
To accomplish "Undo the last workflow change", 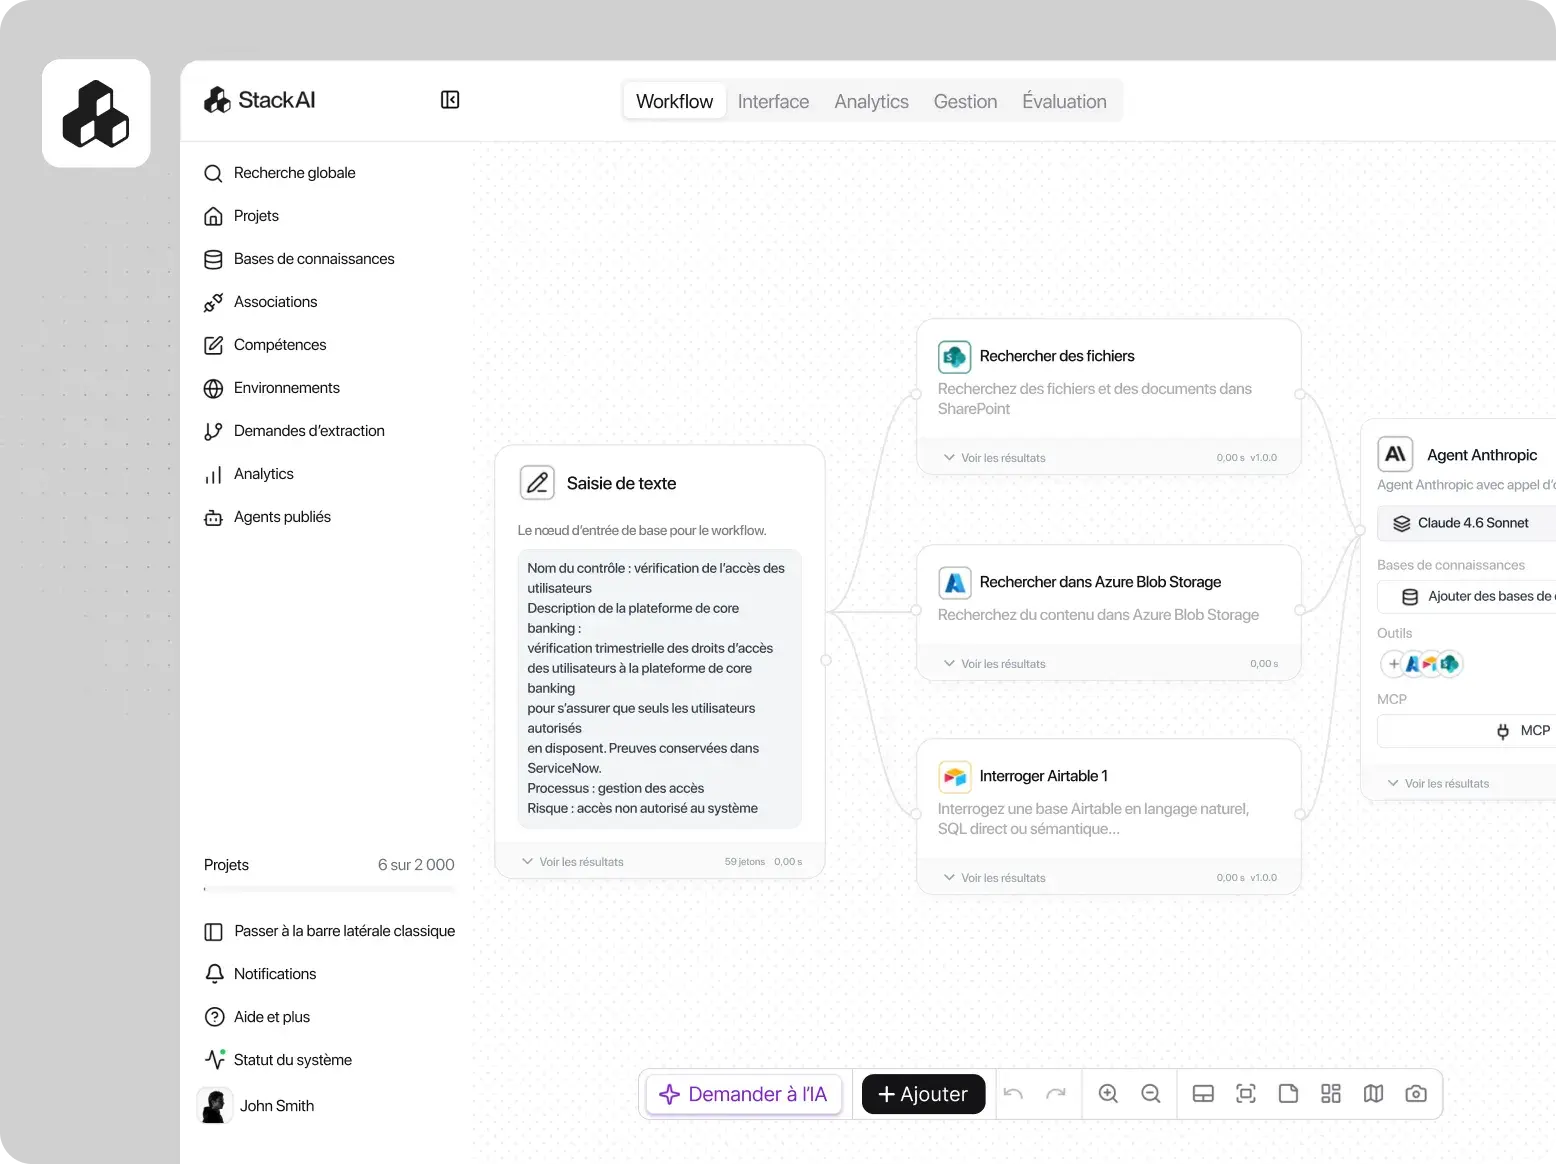I will click(x=1013, y=1094).
